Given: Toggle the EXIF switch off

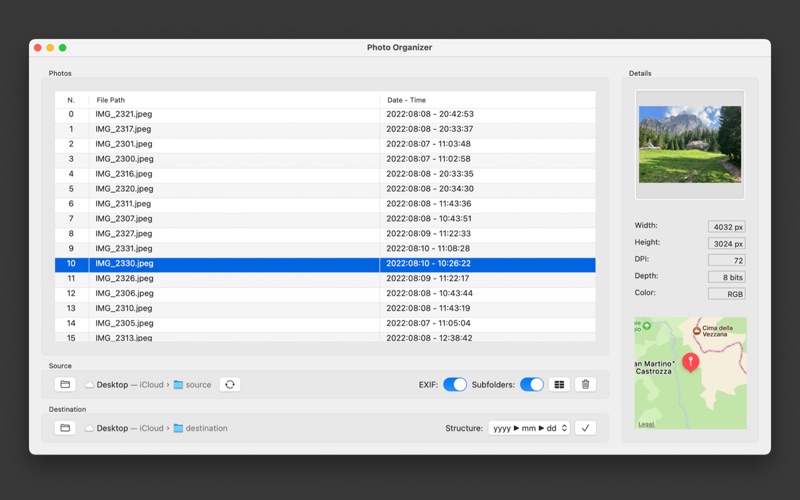Looking at the screenshot, I should pyautogui.click(x=455, y=384).
